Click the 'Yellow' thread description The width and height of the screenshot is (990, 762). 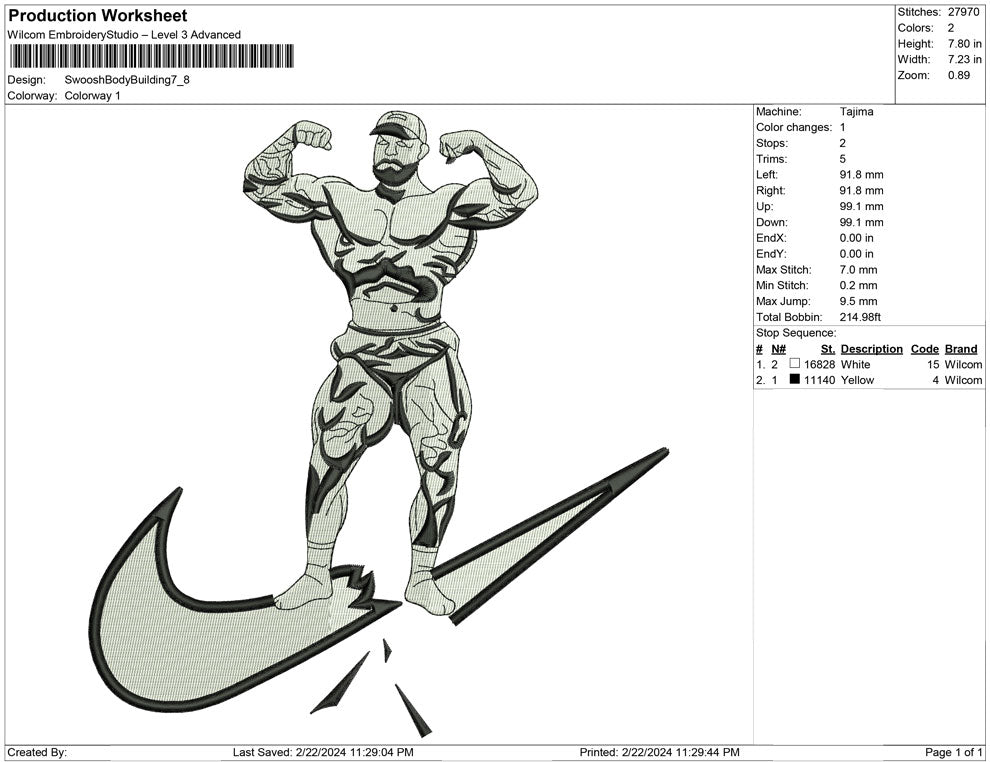tap(857, 380)
